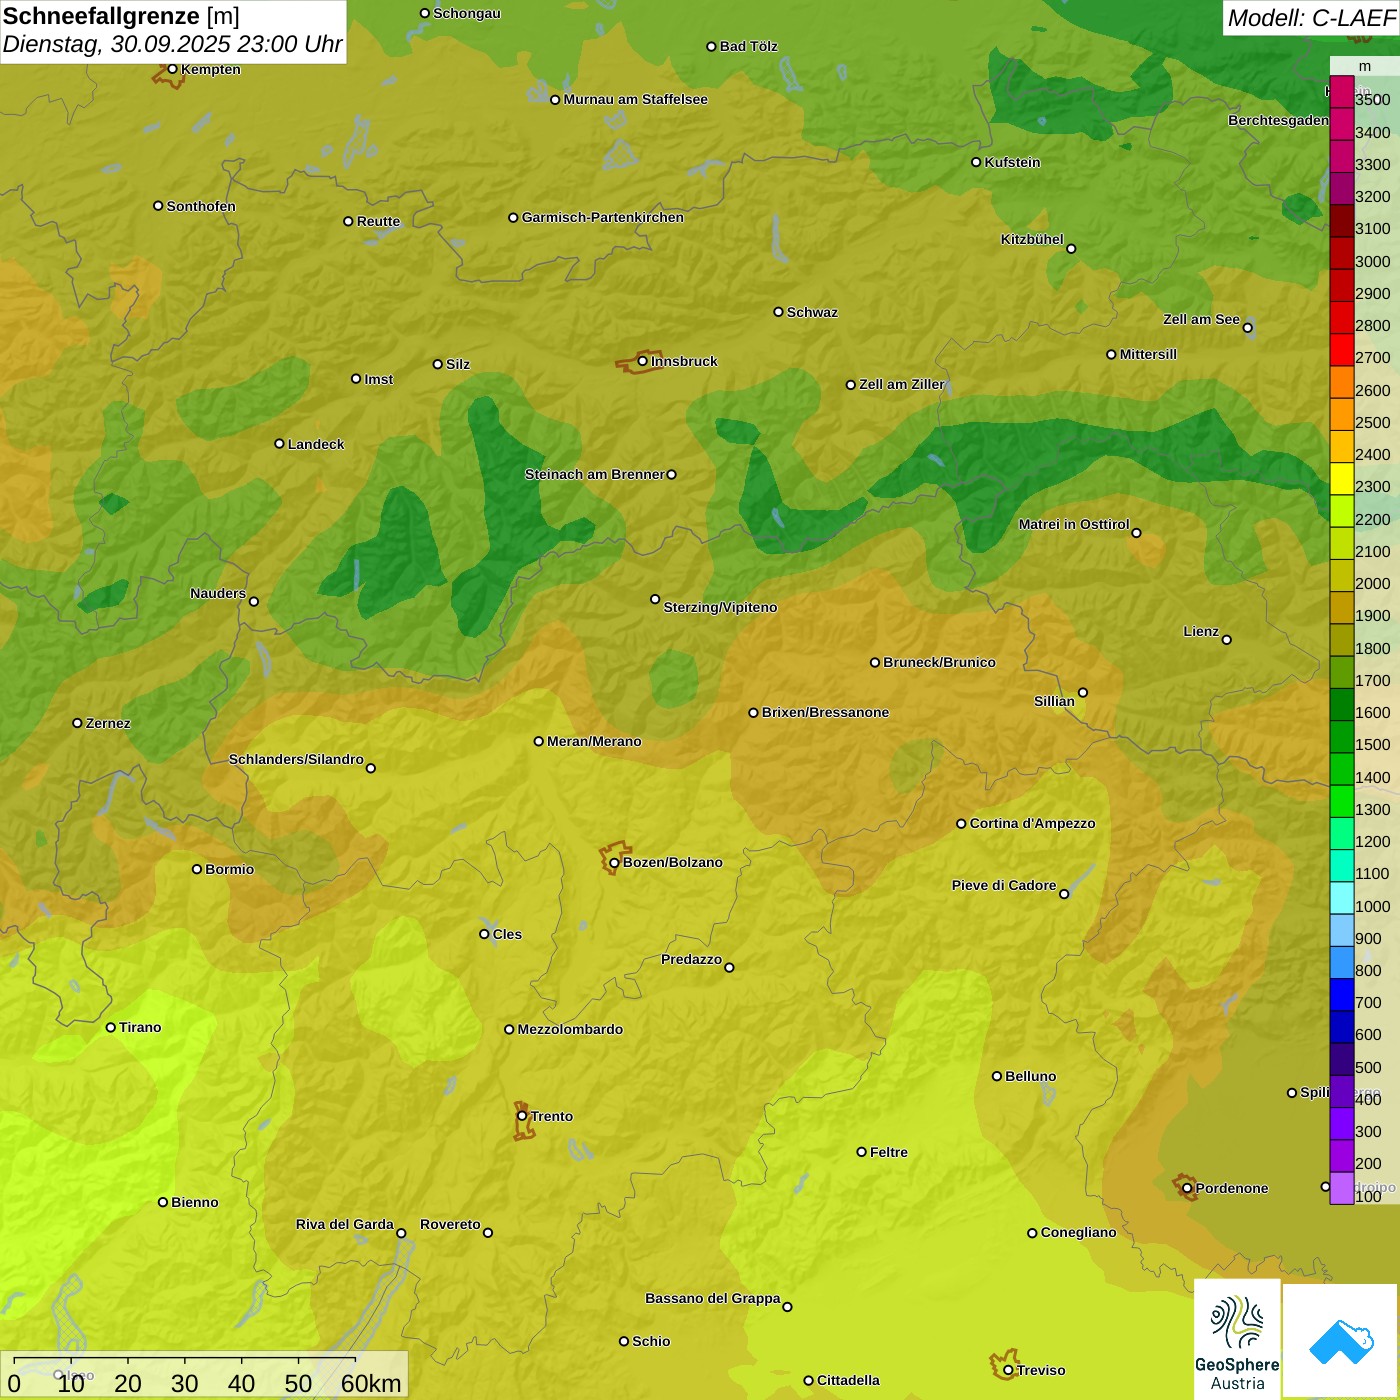Select the Kempten city marker

point(172,69)
